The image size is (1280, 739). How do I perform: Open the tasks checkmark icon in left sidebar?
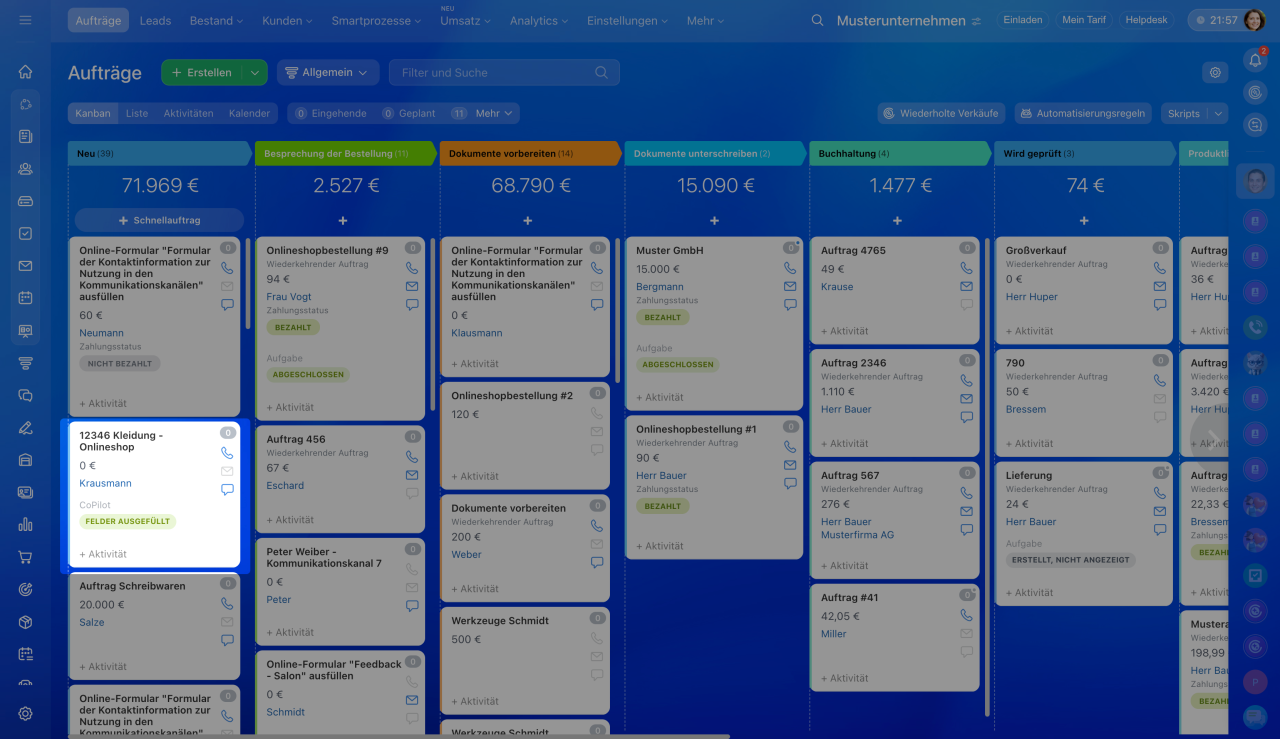[x=26, y=233]
